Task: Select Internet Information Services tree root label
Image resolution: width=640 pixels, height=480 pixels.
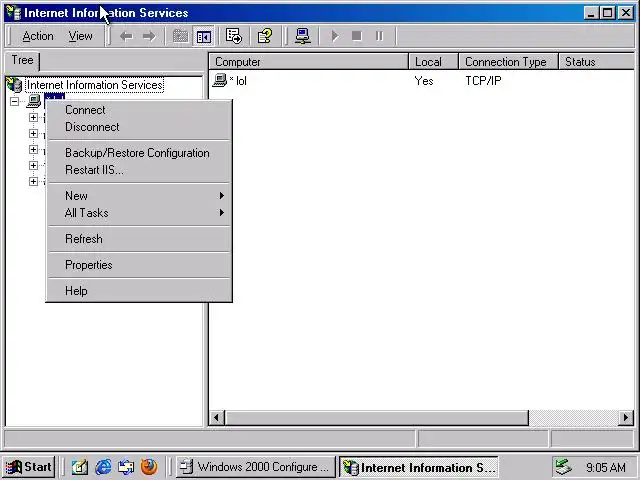Action: [x=95, y=85]
